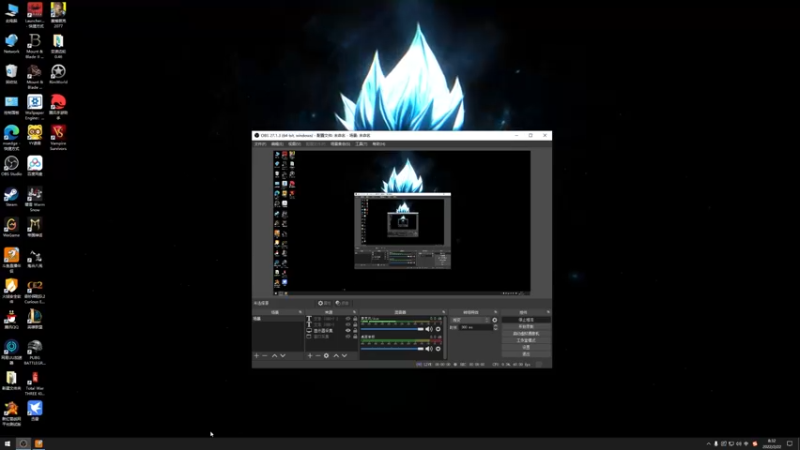Remove the selected scene with the minus icon
800x450 pixels.
(265, 356)
